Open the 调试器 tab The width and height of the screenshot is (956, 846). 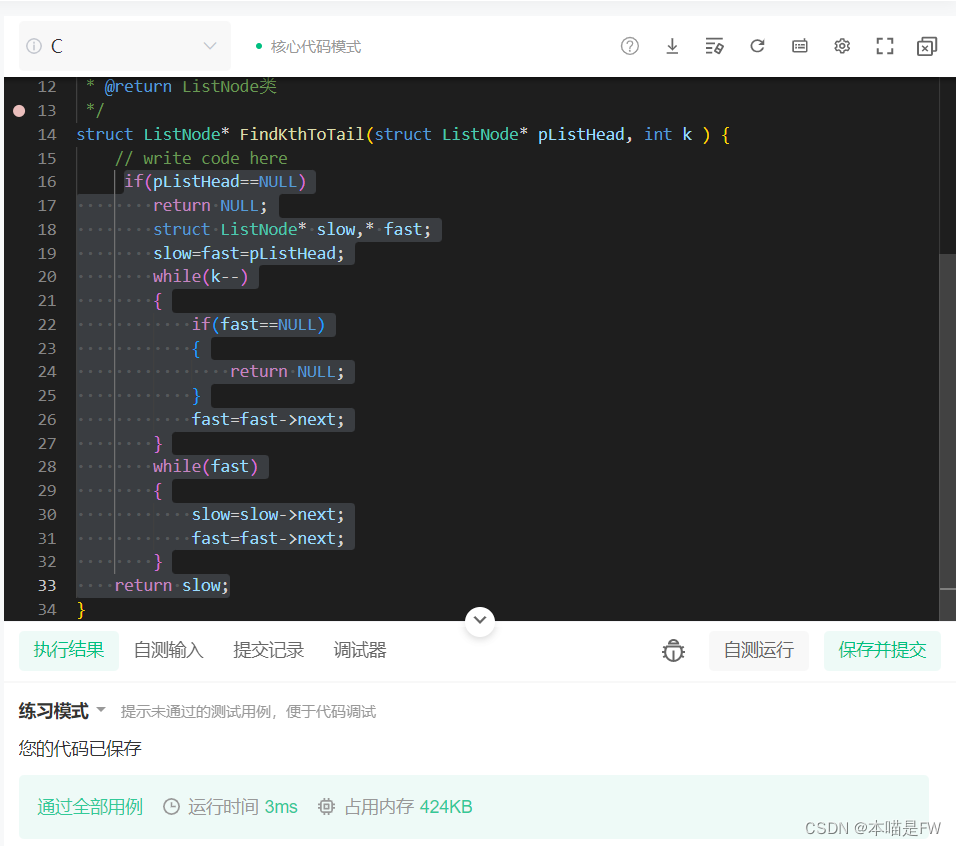(360, 650)
